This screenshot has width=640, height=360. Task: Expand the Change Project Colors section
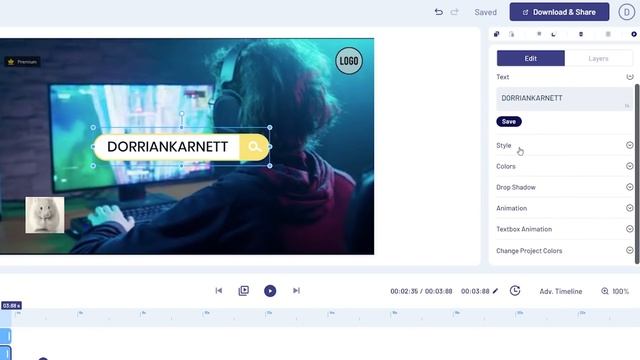564,250
